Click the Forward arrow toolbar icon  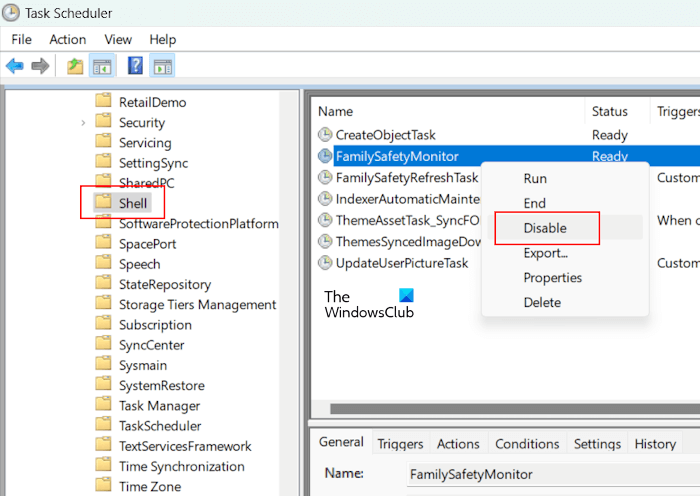[40, 66]
